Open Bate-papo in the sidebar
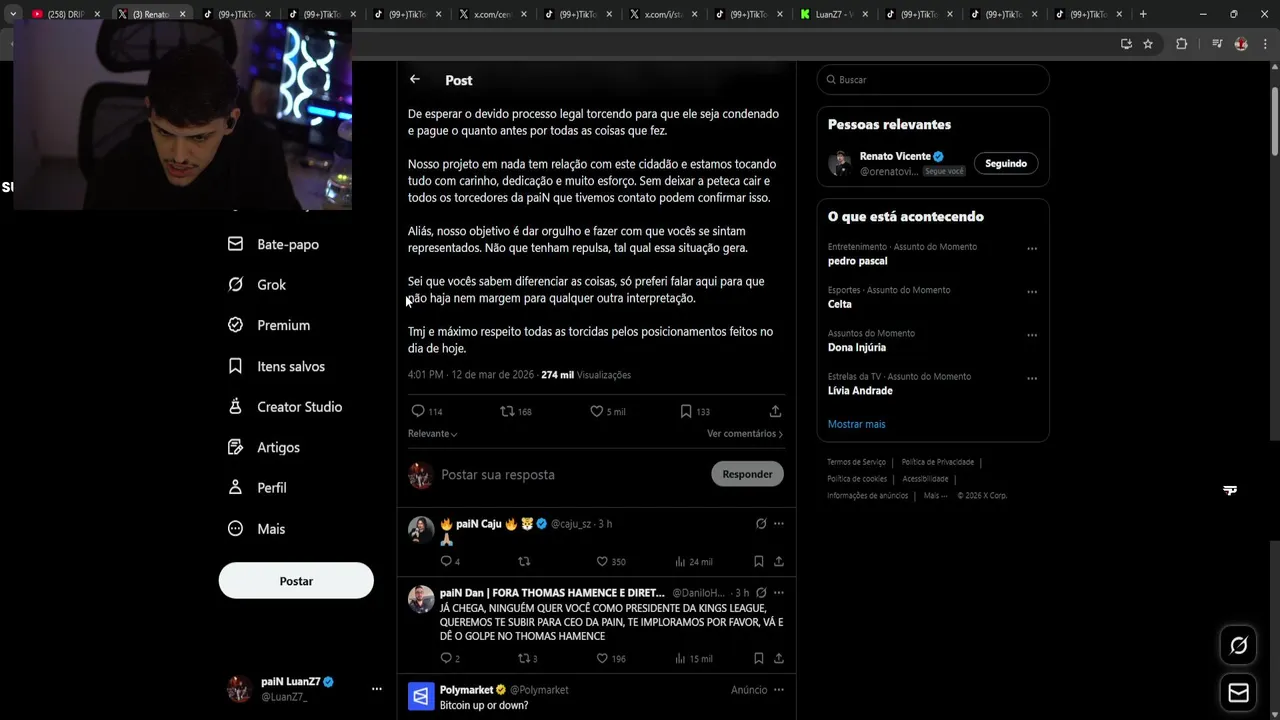This screenshot has height=720, width=1280. (x=274, y=244)
